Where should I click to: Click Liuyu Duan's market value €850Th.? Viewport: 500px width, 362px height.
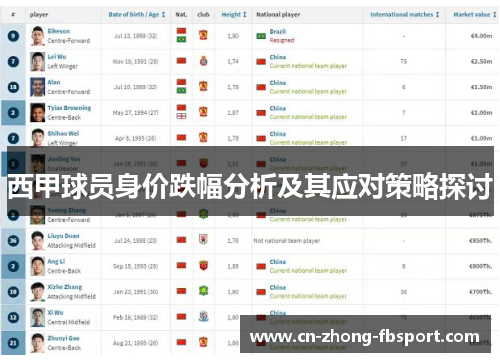(x=480, y=240)
